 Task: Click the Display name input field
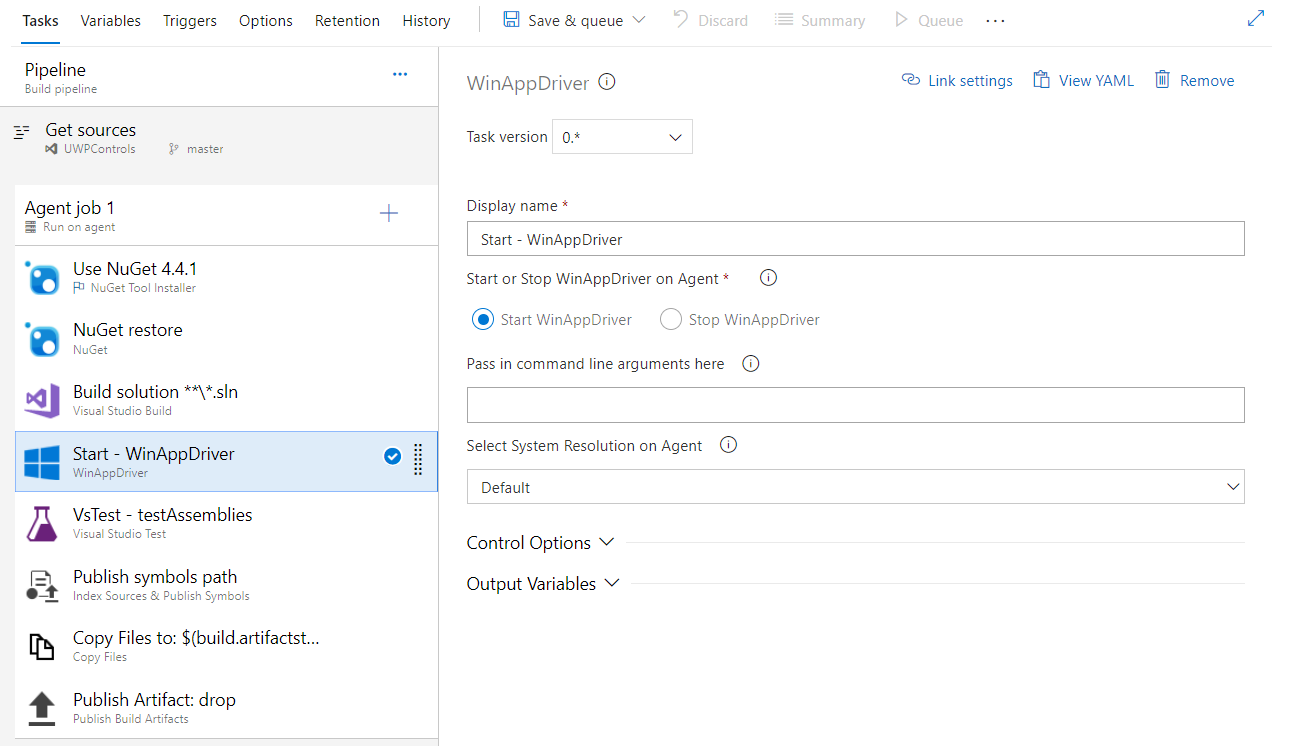tap(855, 239)
